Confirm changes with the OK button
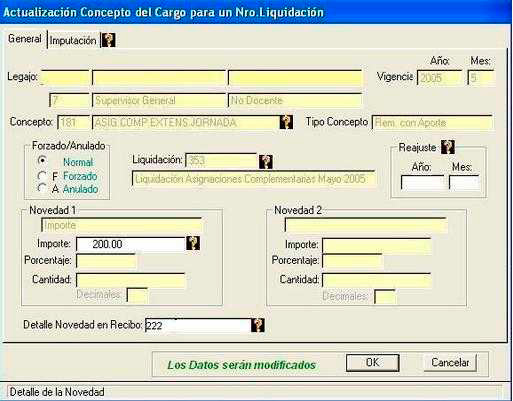Viewport: 513px width, 401px height. tap(372, 362)
